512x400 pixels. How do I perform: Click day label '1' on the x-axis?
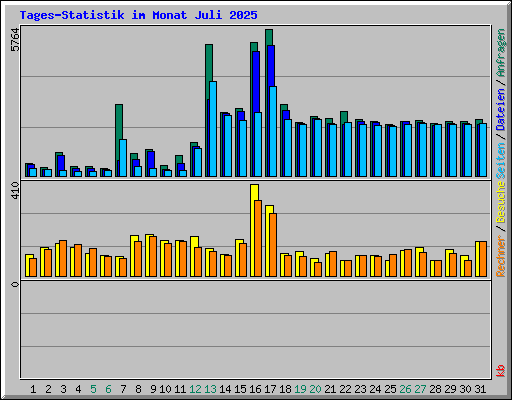33,389
